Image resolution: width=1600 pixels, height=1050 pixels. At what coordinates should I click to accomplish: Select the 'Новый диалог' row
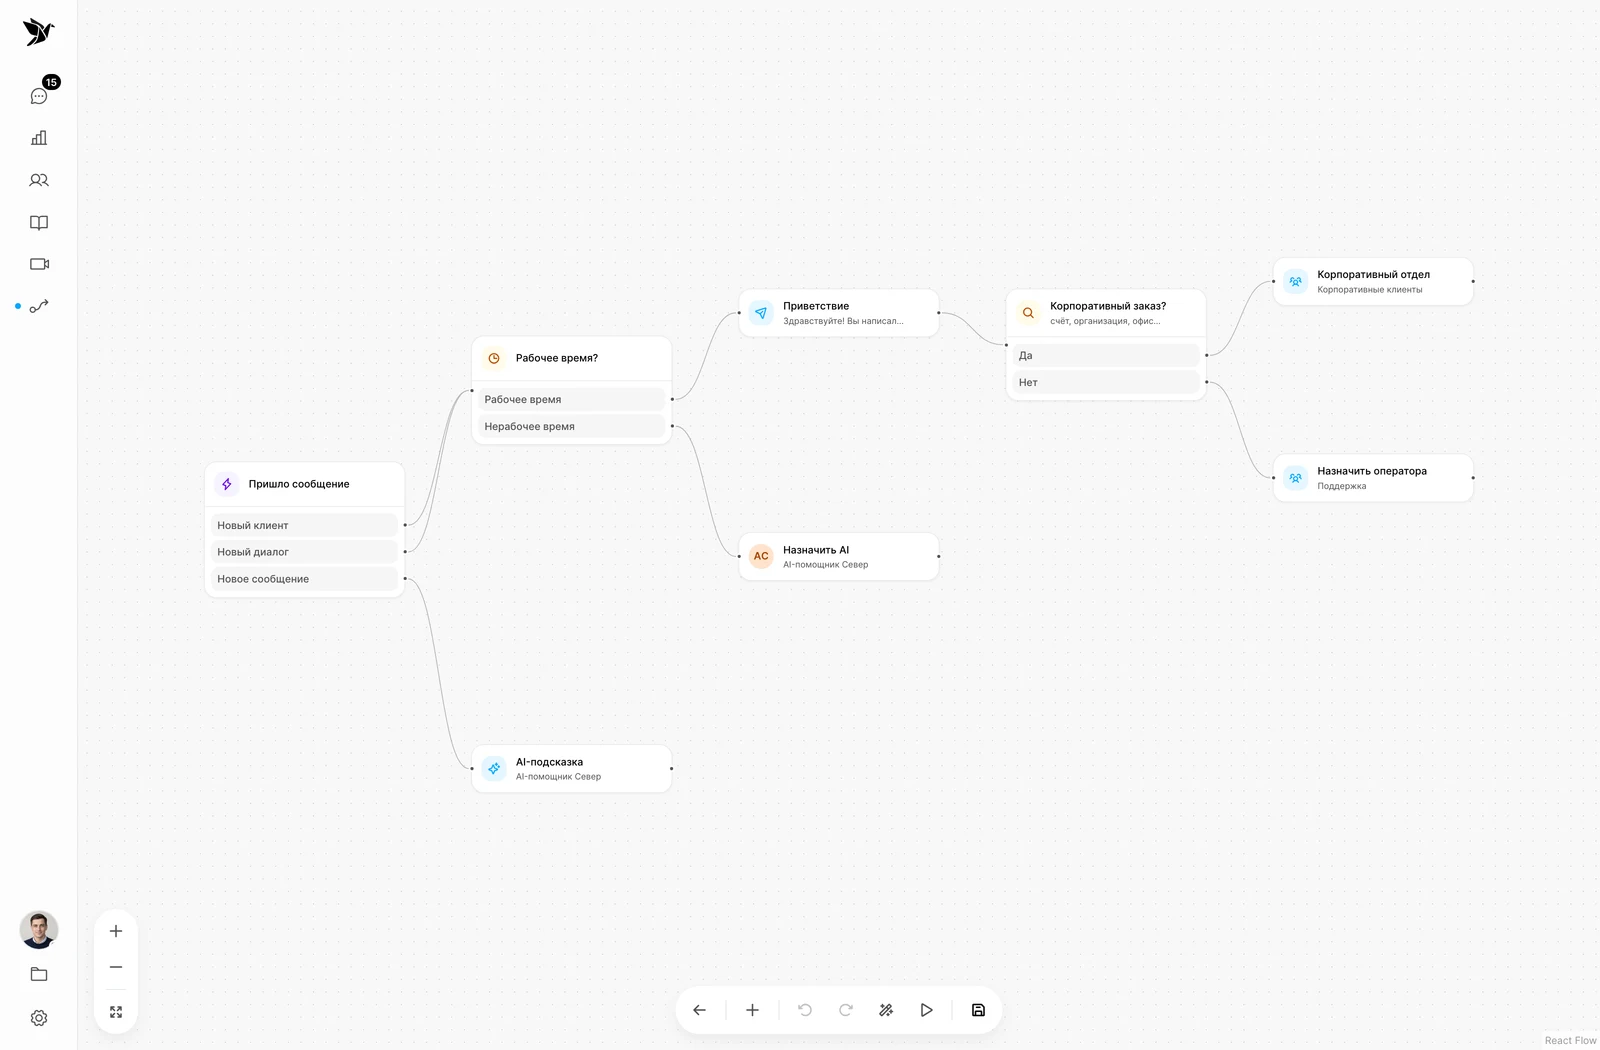pyautogui.click(x=305, y=552)
